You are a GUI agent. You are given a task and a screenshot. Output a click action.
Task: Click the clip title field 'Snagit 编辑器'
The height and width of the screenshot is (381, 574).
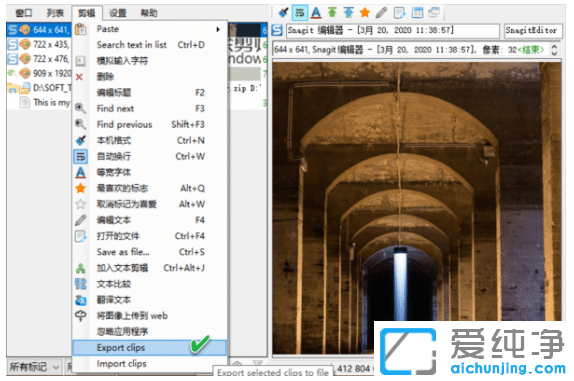[392, 30]
